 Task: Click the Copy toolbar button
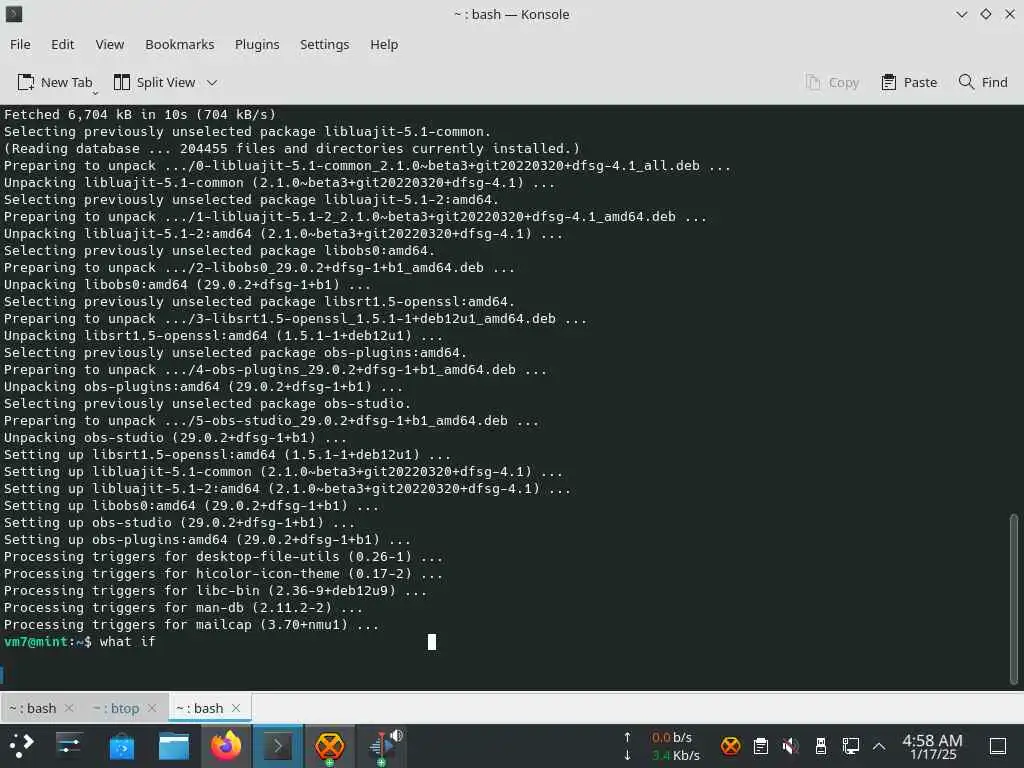832,82
